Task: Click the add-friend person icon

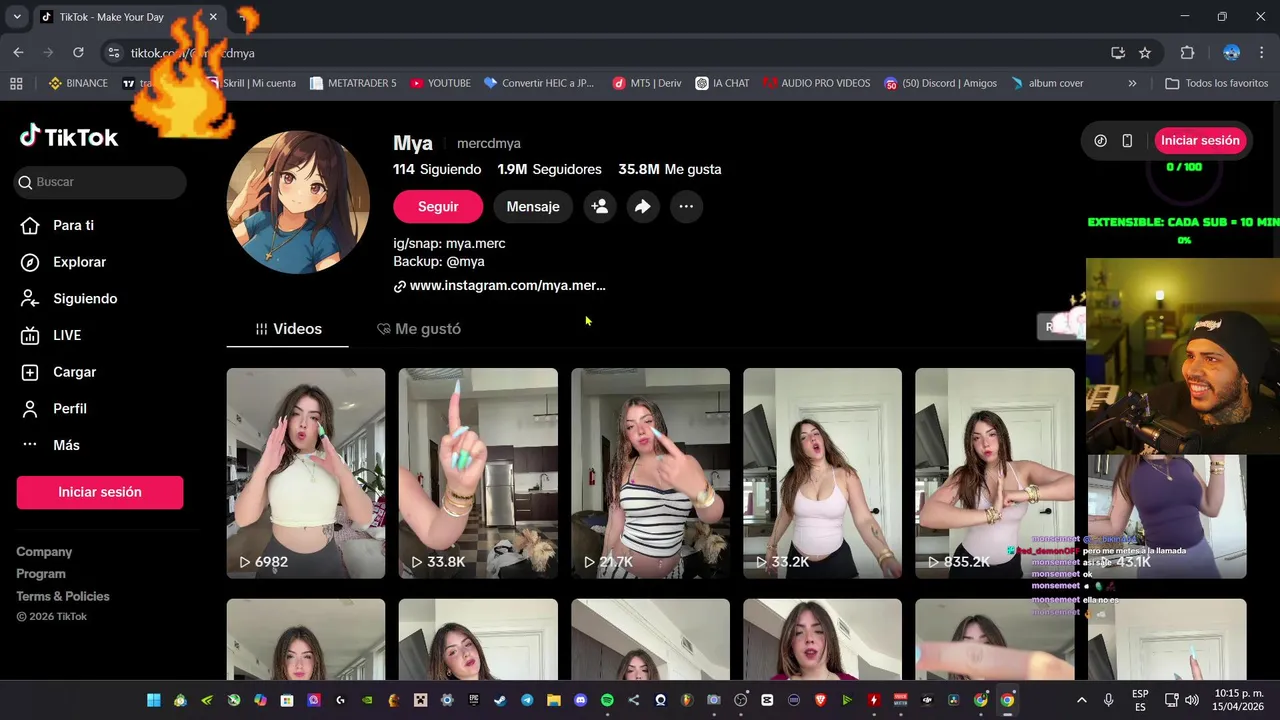Action: (x=599, y=206)
